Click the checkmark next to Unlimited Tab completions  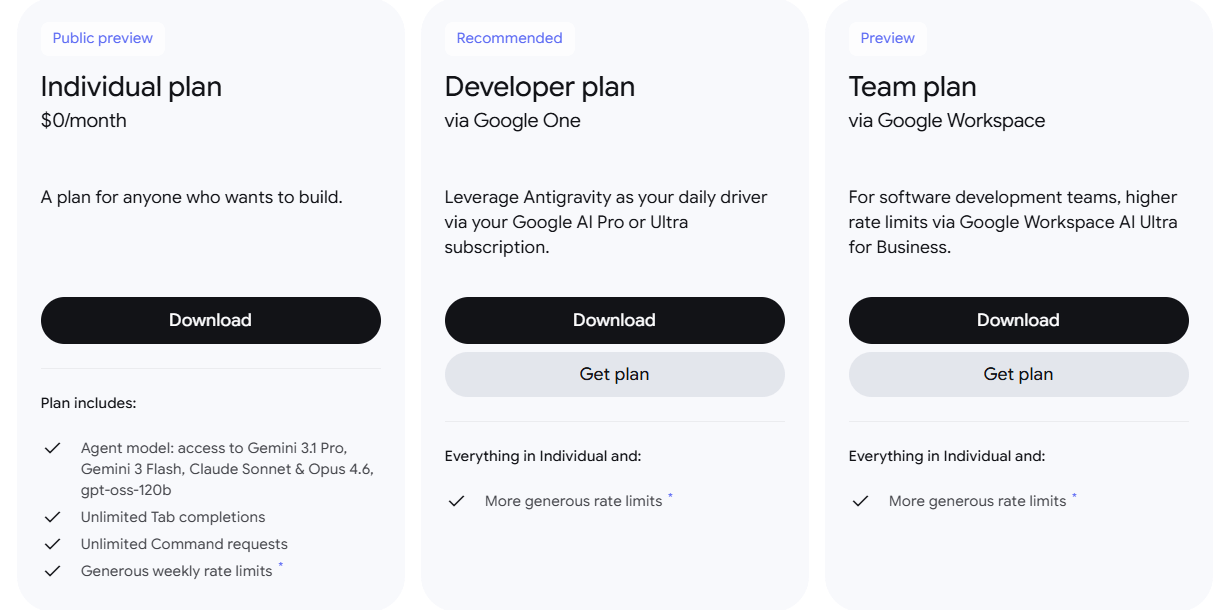tap(53, 517)
